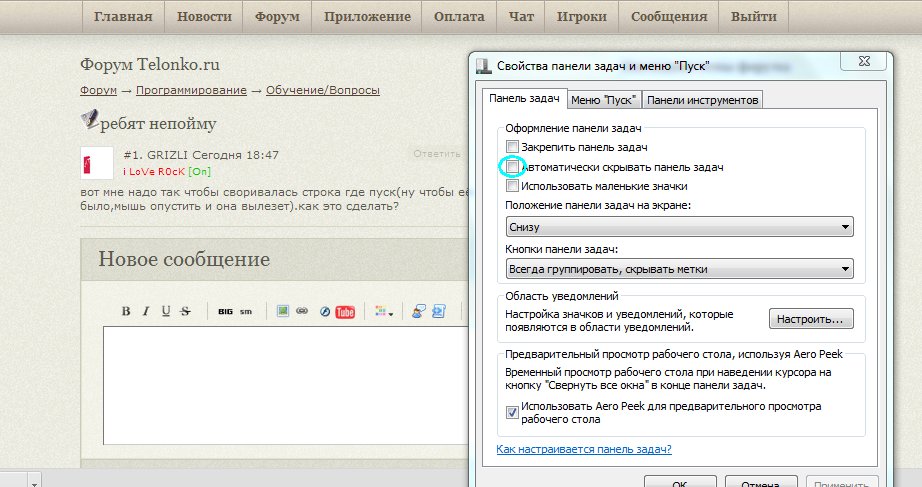922x487 pixels.
Task: Open Главная in site navigation
Action: pos(123,16)
